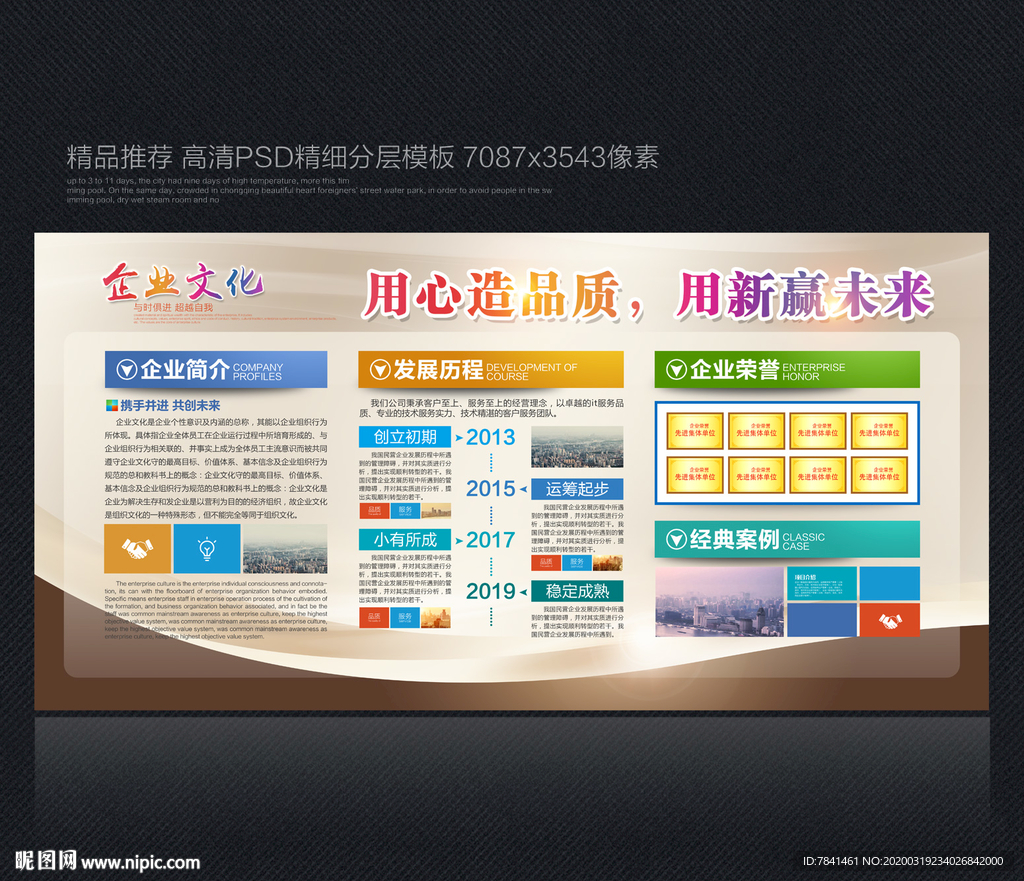The height and width of the screenshot is (881, 1024).
Task: Click the 2015 timeline year
Action: [x=490, y=489]
